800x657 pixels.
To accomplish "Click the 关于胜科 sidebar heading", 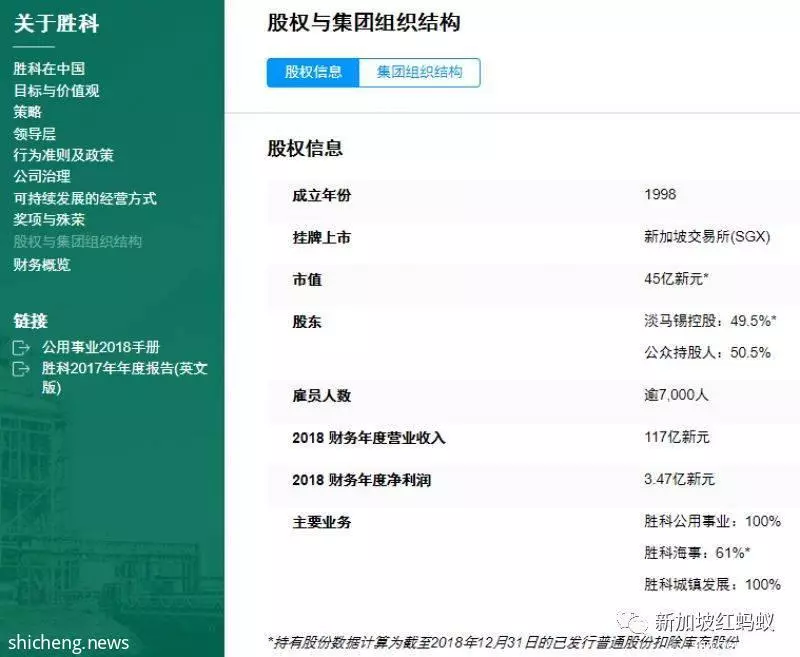I will [x=56, y=23].
